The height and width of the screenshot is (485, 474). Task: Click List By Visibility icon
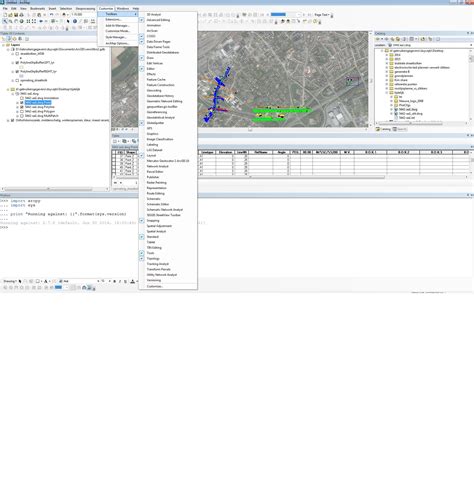pyautogui.click(x=15, y=39)
